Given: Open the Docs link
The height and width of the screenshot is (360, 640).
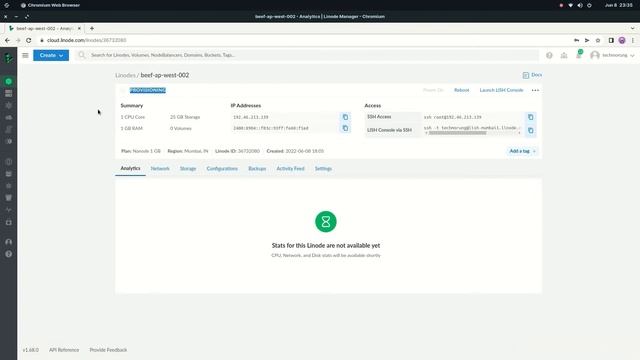Looking at the screenshot, I should (x=532, y=75).
